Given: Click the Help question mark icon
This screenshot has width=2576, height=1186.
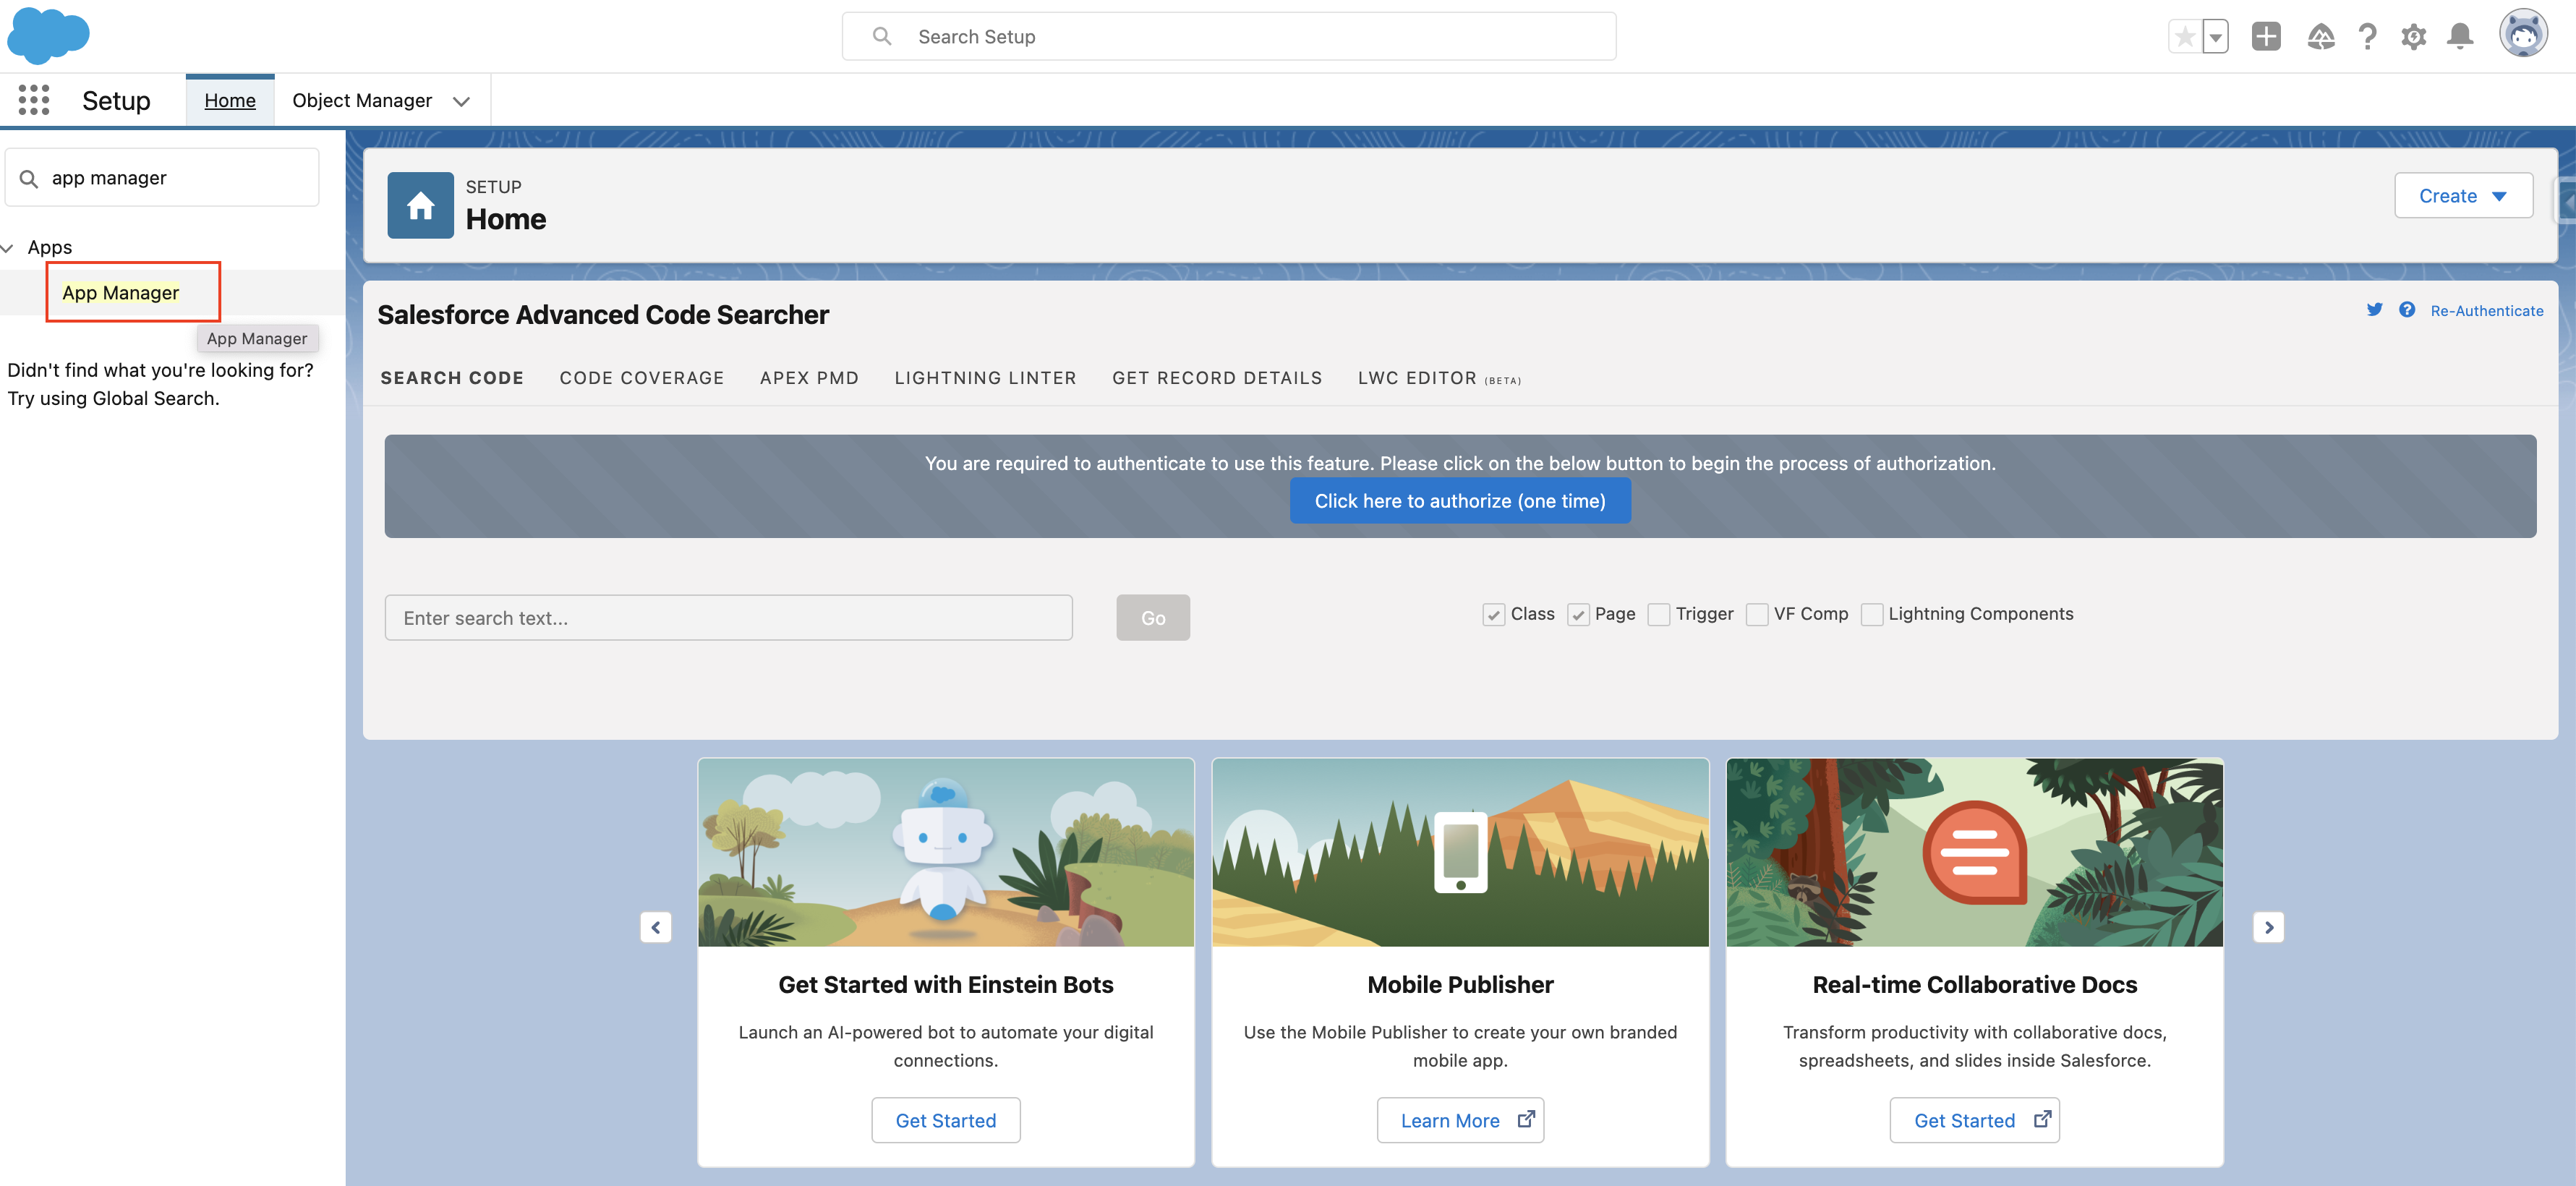Looking at the screenshot, I should [x=2367, y=37].
